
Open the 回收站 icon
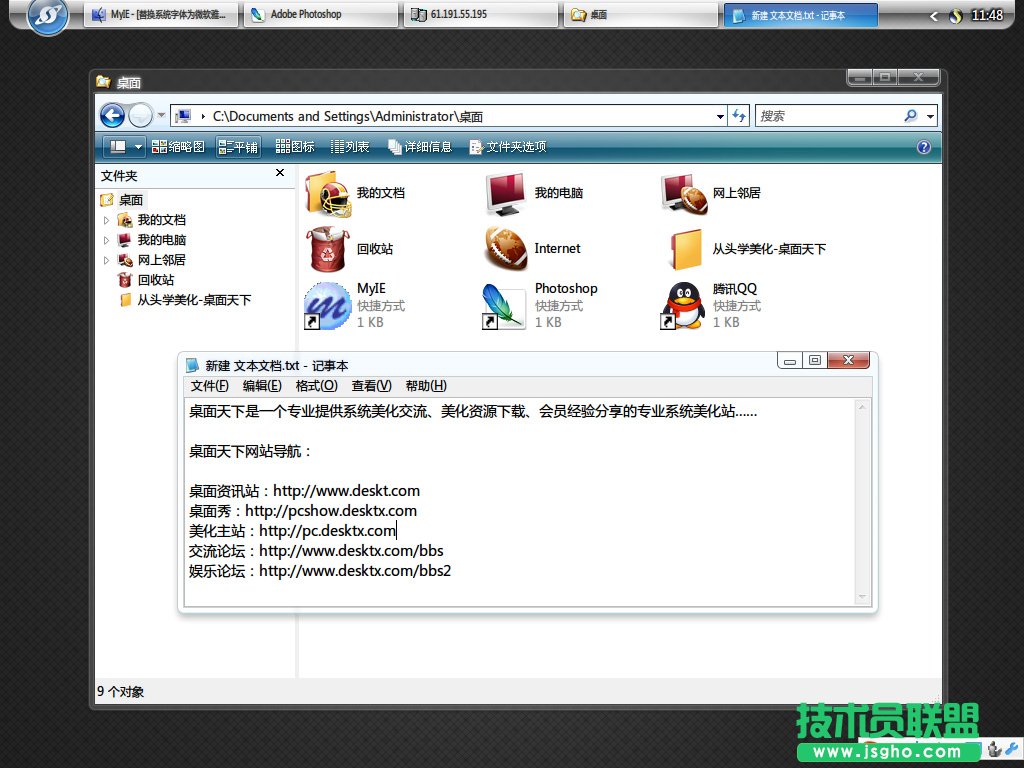325,248
